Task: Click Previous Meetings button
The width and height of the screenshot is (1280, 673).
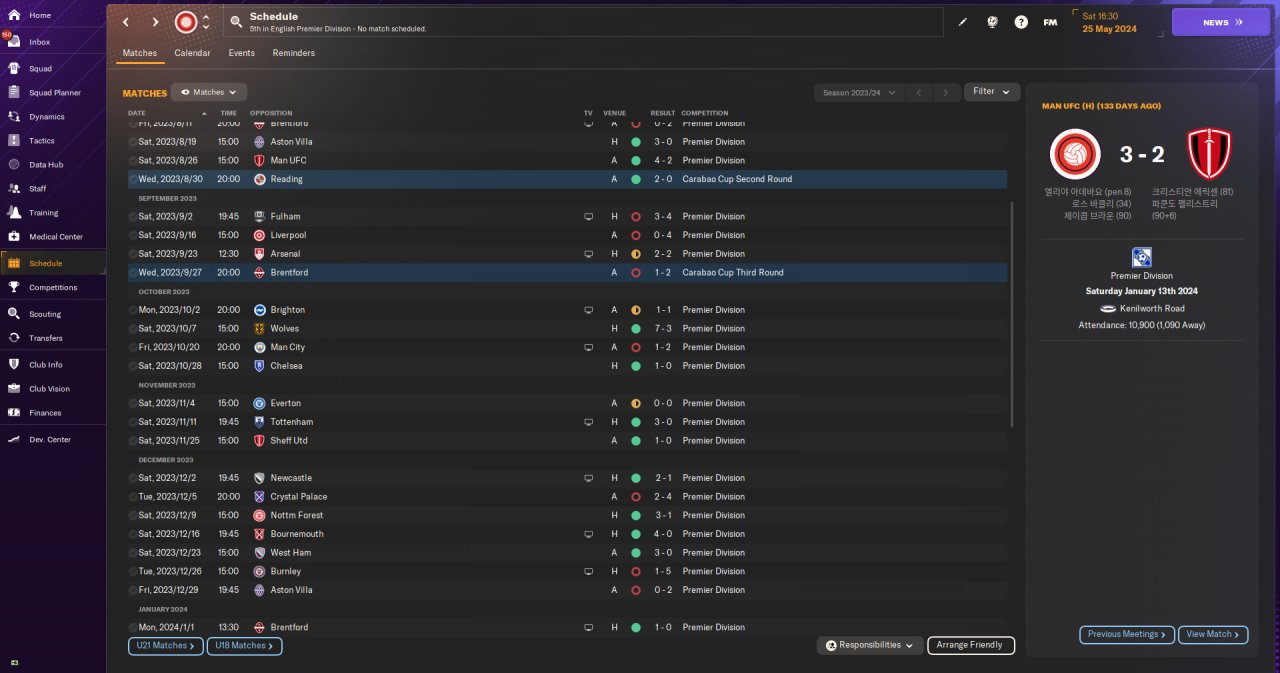Action: coord(1127,634)
